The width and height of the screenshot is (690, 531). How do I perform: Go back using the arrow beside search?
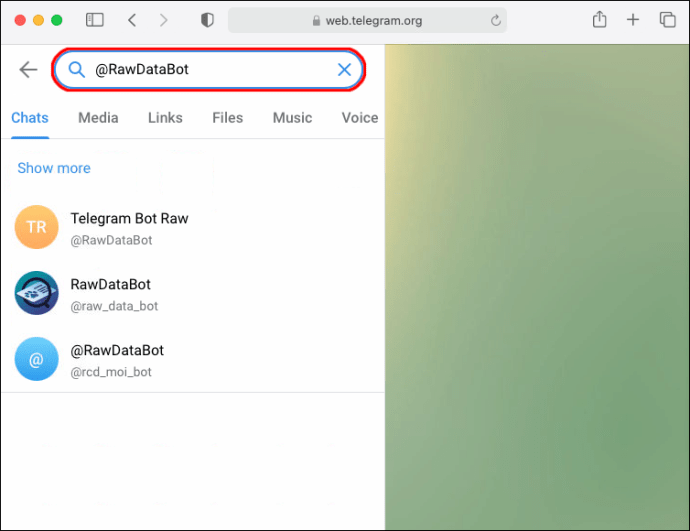coord(29,70)
